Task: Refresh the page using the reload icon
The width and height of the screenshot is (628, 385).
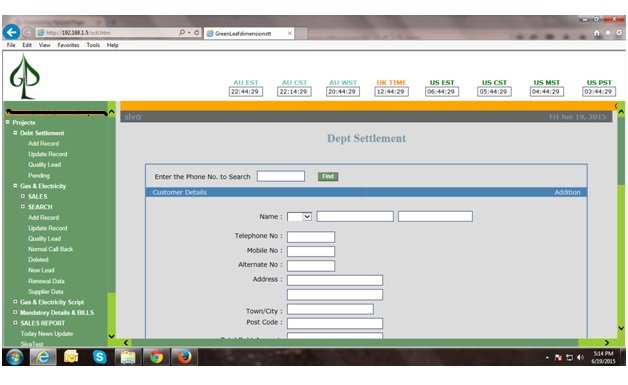Action: coord(197,32)
